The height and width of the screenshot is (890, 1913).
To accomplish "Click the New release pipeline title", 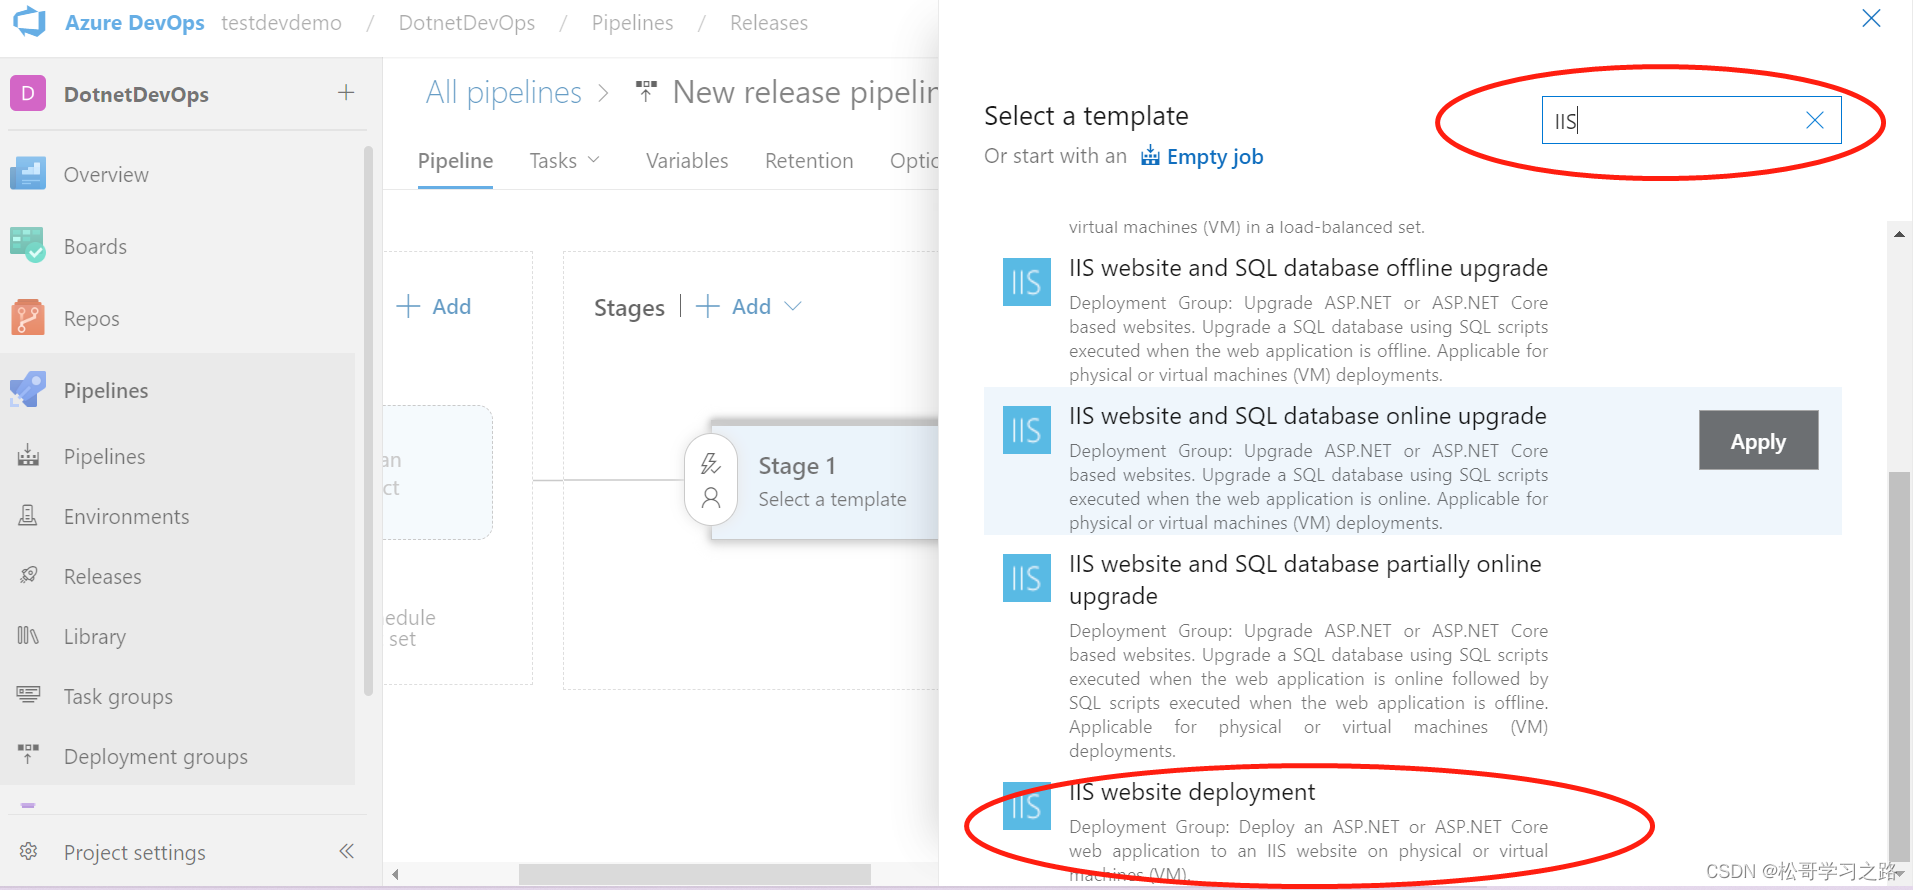I will (805, 92).
